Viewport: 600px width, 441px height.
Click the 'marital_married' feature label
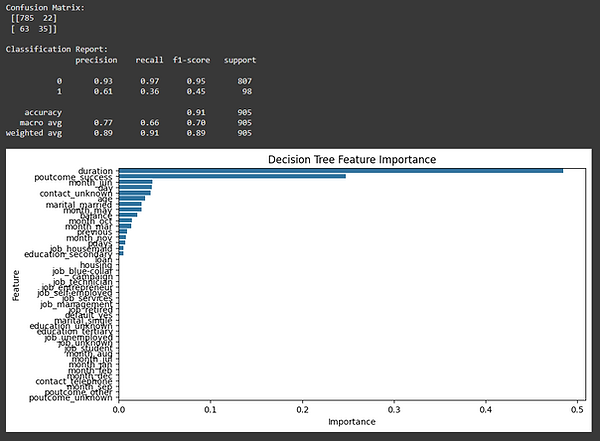coord(79,205)
